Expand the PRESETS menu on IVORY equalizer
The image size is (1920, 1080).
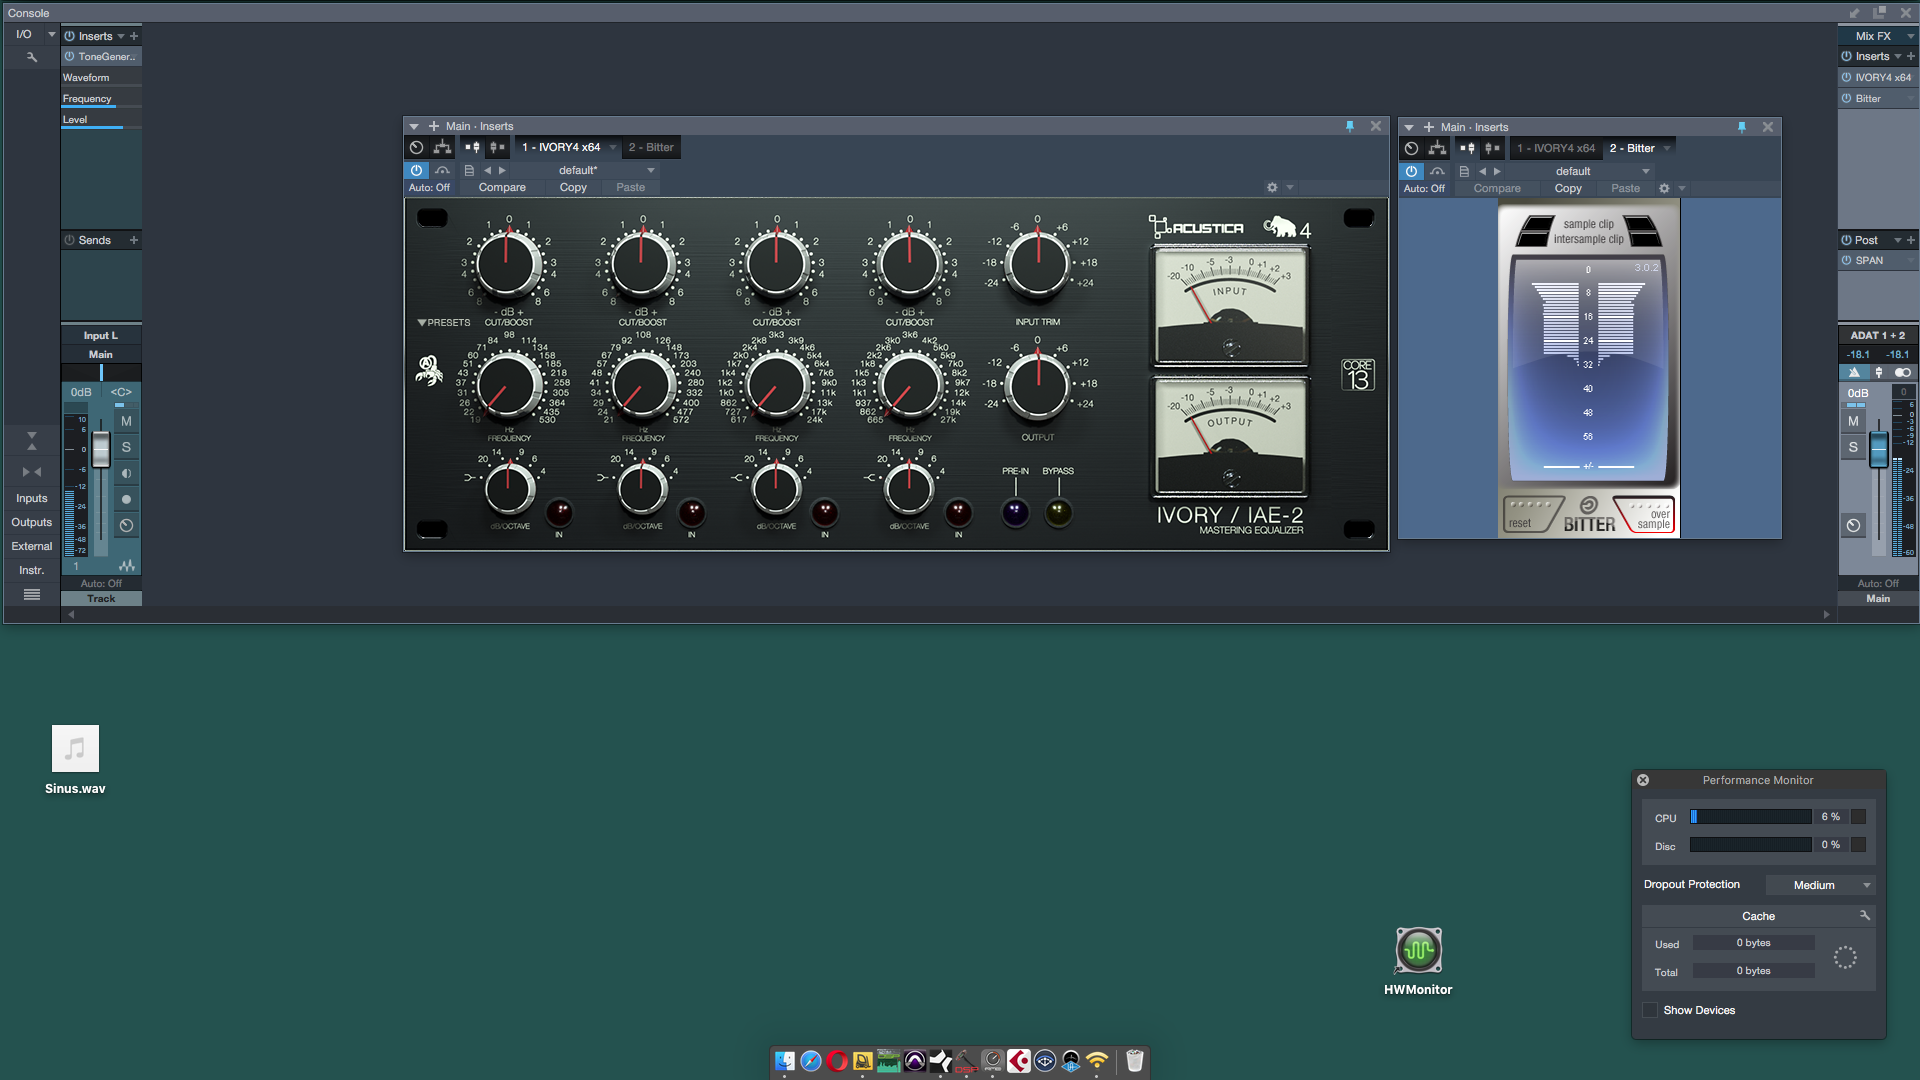[x=443, y=322]
